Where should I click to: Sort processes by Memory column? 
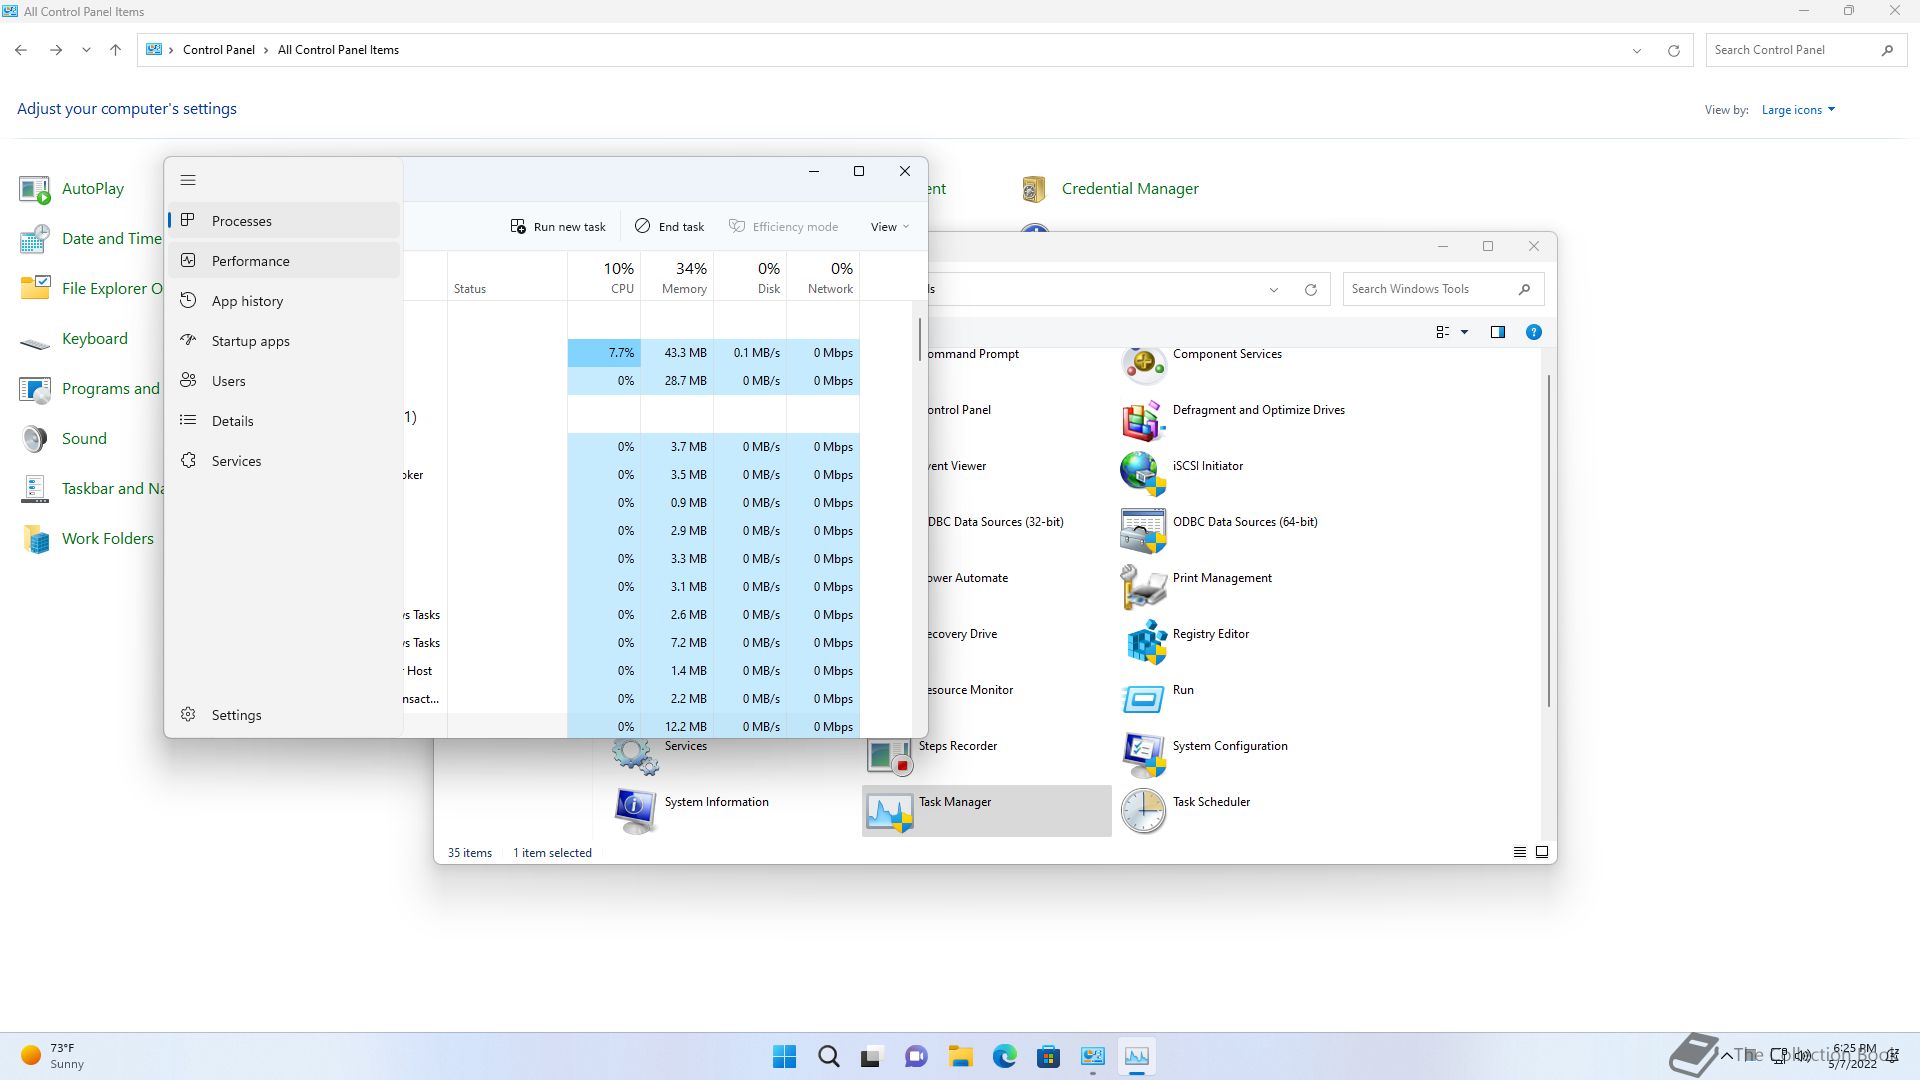[677, 277]
